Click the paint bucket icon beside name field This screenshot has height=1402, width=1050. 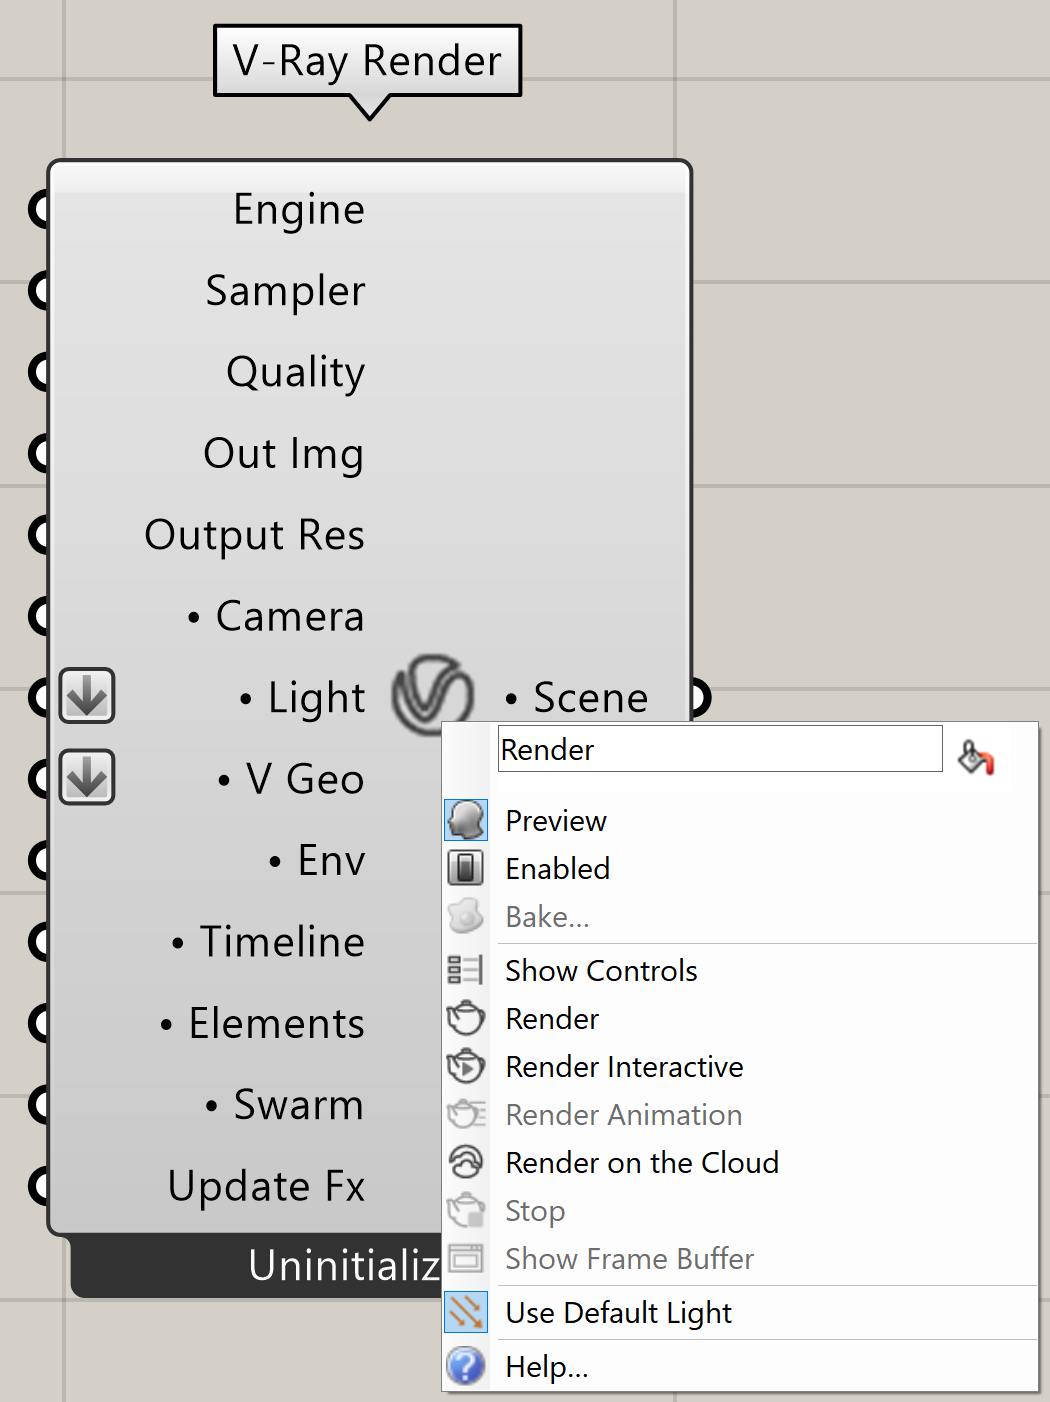click(975, 757)
